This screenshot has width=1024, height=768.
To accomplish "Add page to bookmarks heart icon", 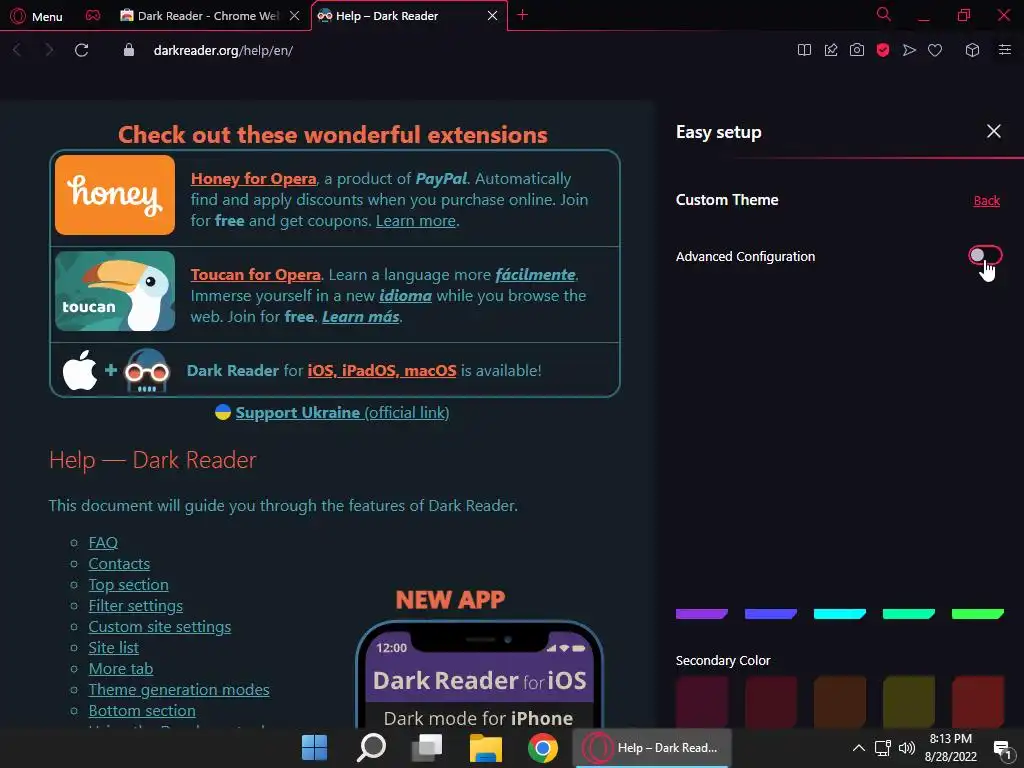I will point(935,50).
